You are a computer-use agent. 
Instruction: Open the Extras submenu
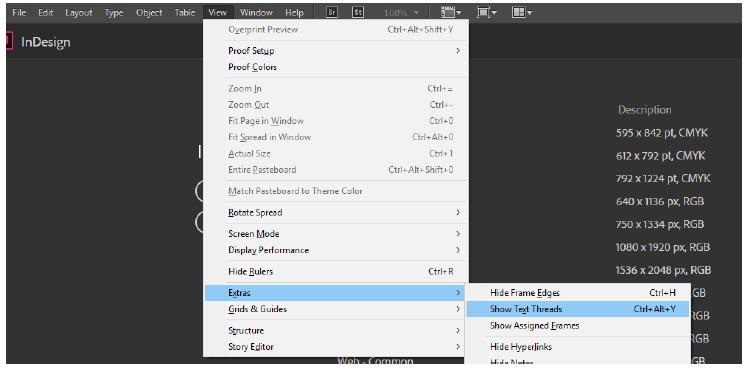pos(336,293)
